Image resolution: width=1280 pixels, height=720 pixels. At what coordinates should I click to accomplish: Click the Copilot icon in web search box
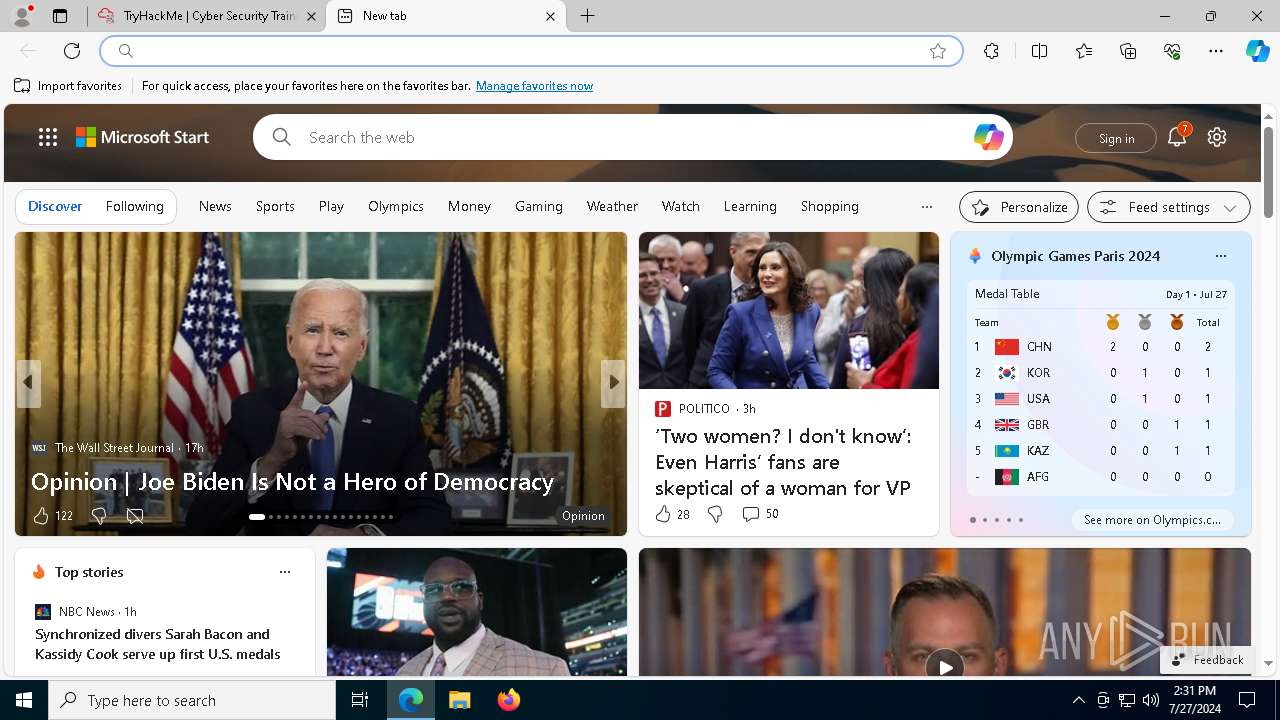988,137
